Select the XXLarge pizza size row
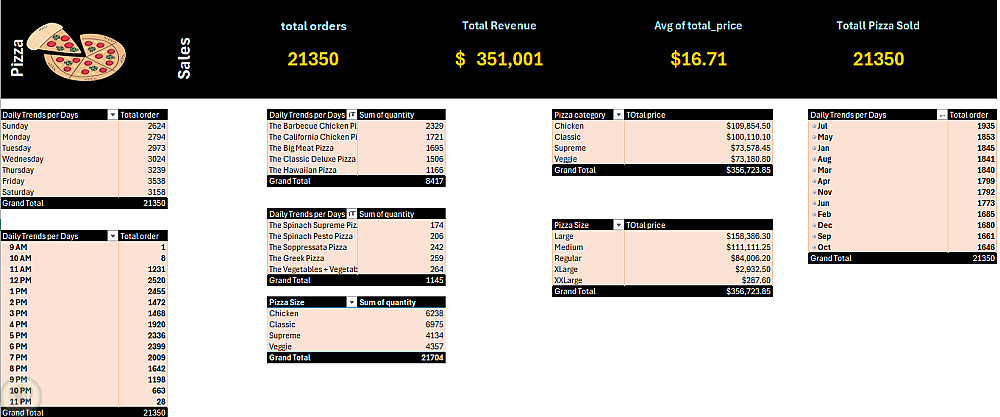Viewport: 1000px width, 417px height. coord(570,280)
